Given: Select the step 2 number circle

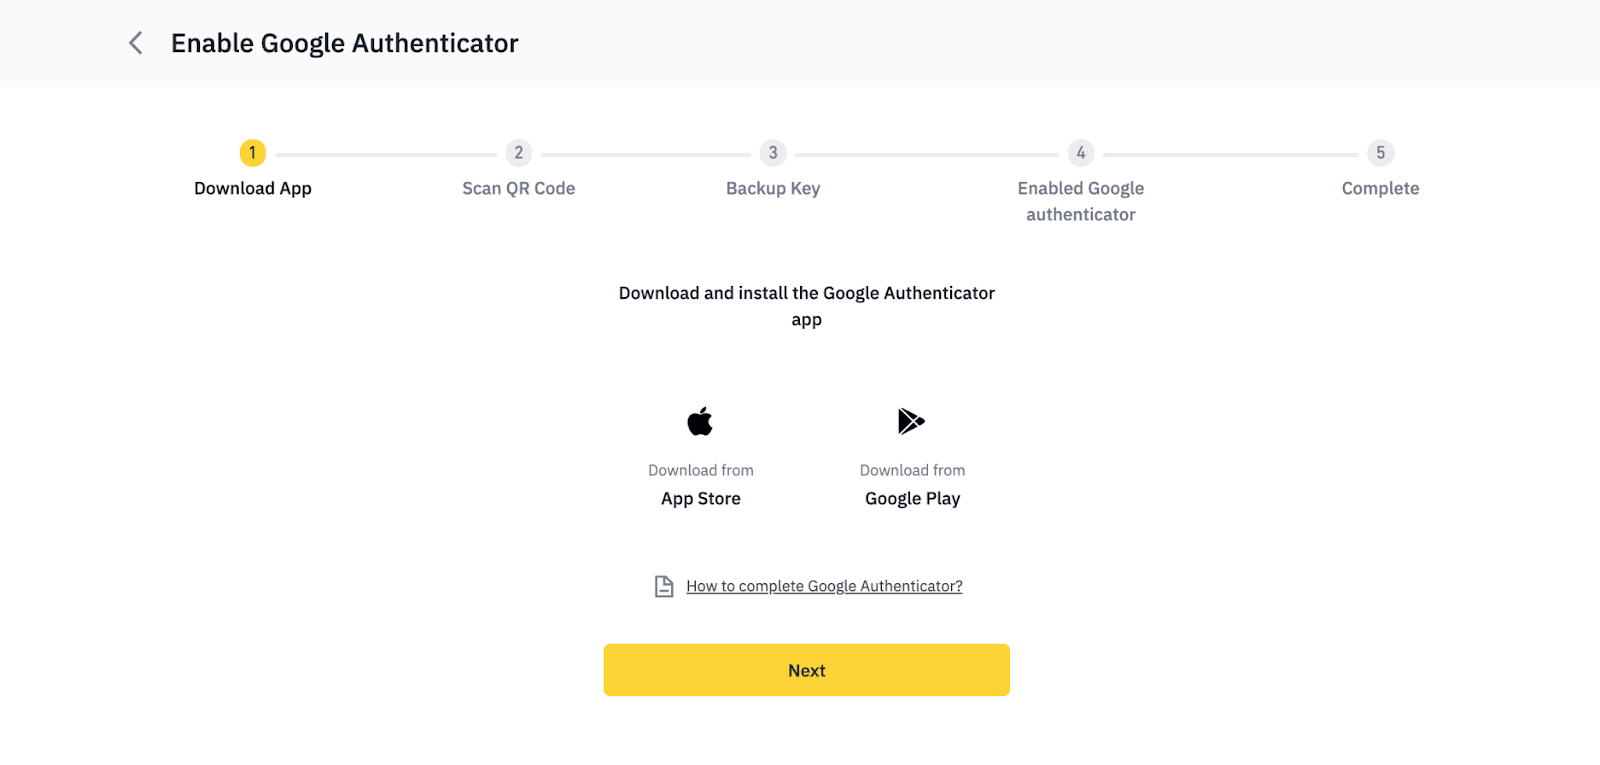Looking at the screenshot, I should pyautogui.click(x=518, y=153).
